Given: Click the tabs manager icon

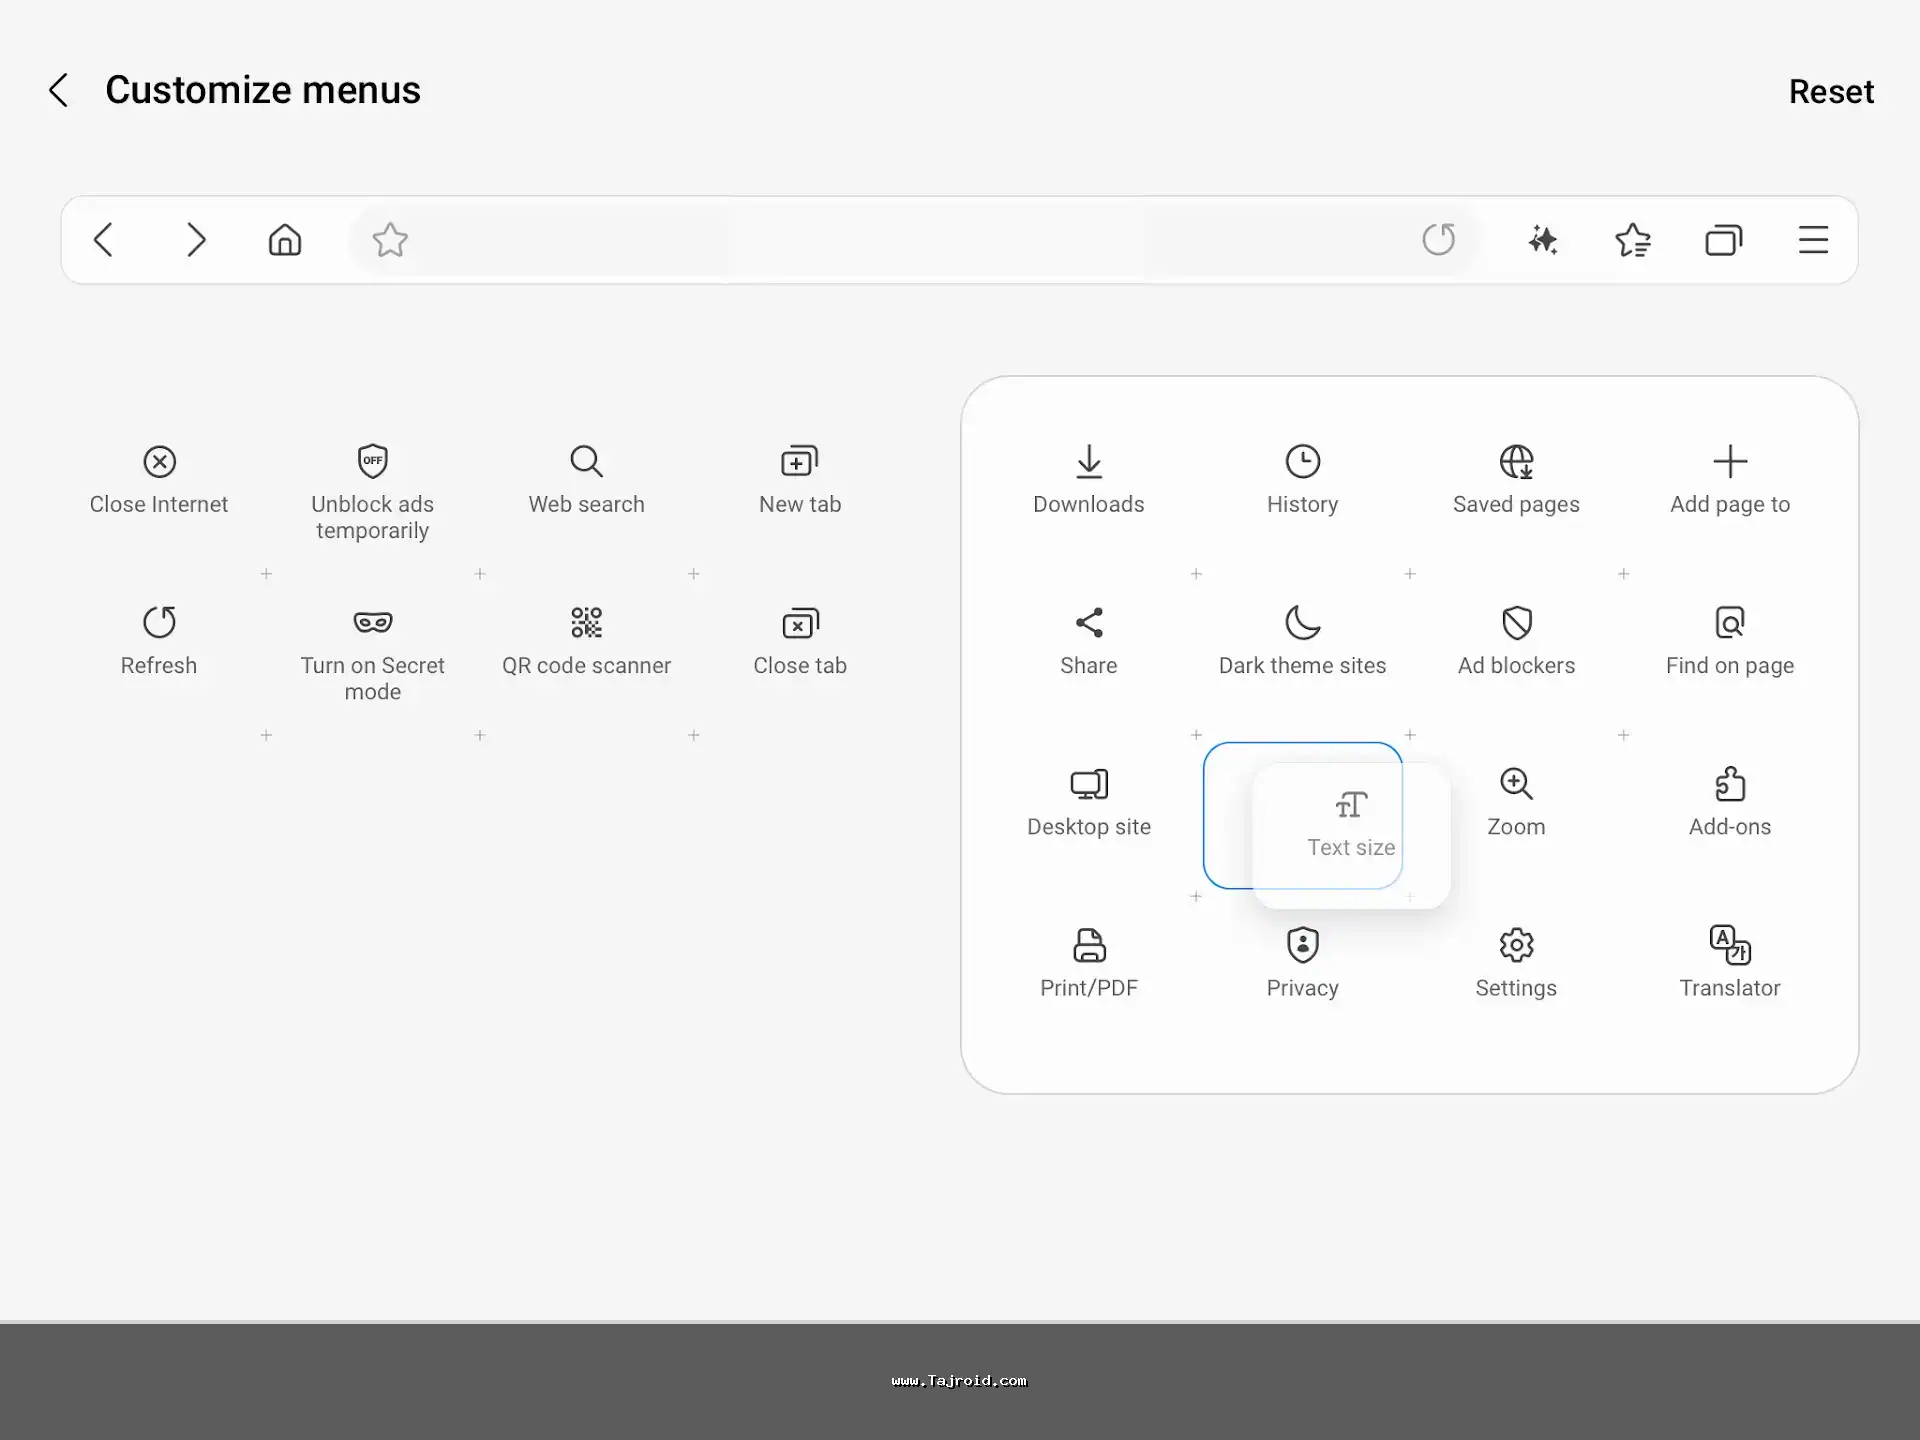Looking at the screenshot, I should point(1723,240).
